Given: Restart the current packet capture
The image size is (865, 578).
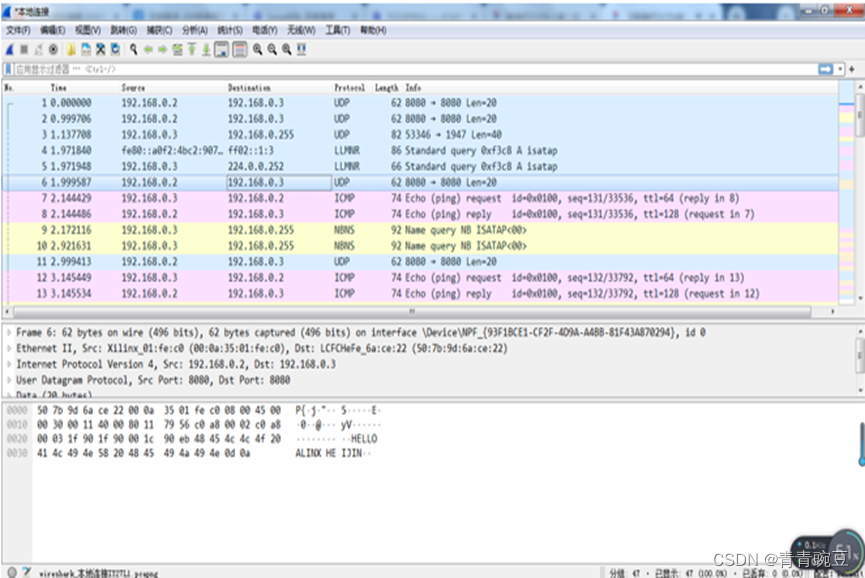Looking at the screenshot, I should point(38,50).
